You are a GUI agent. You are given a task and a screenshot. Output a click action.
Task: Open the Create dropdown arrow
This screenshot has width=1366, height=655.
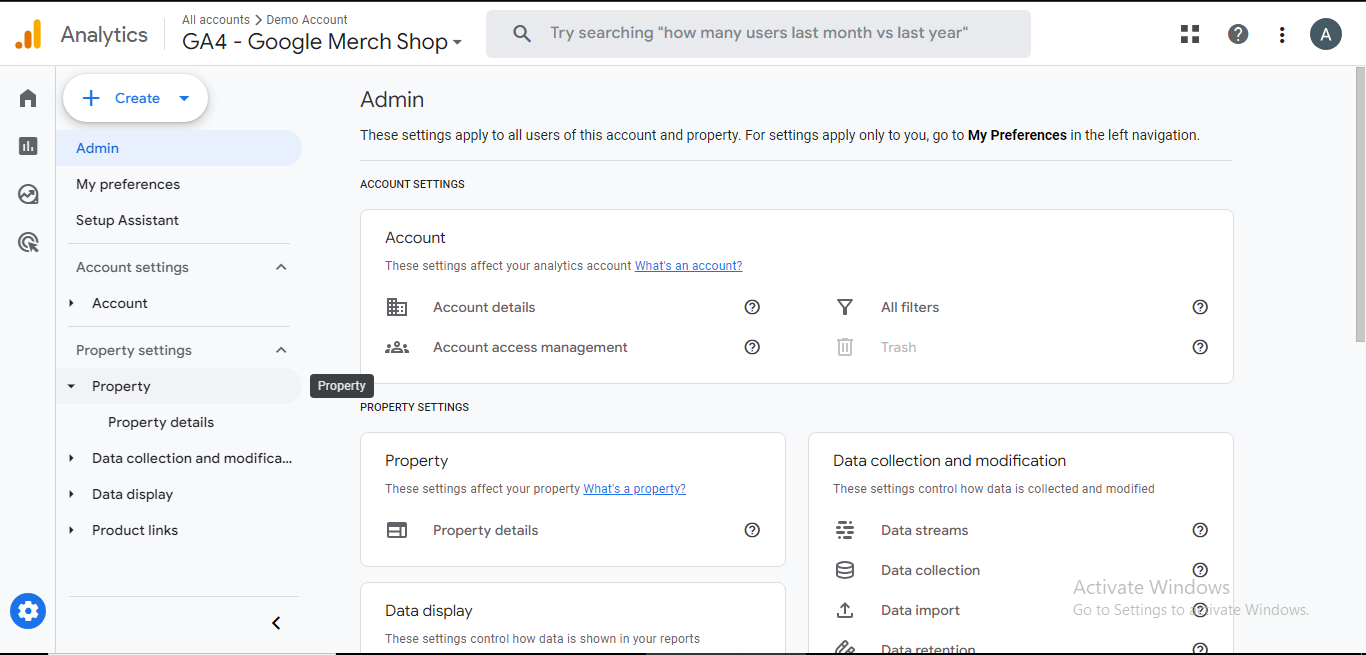point(184,98)
